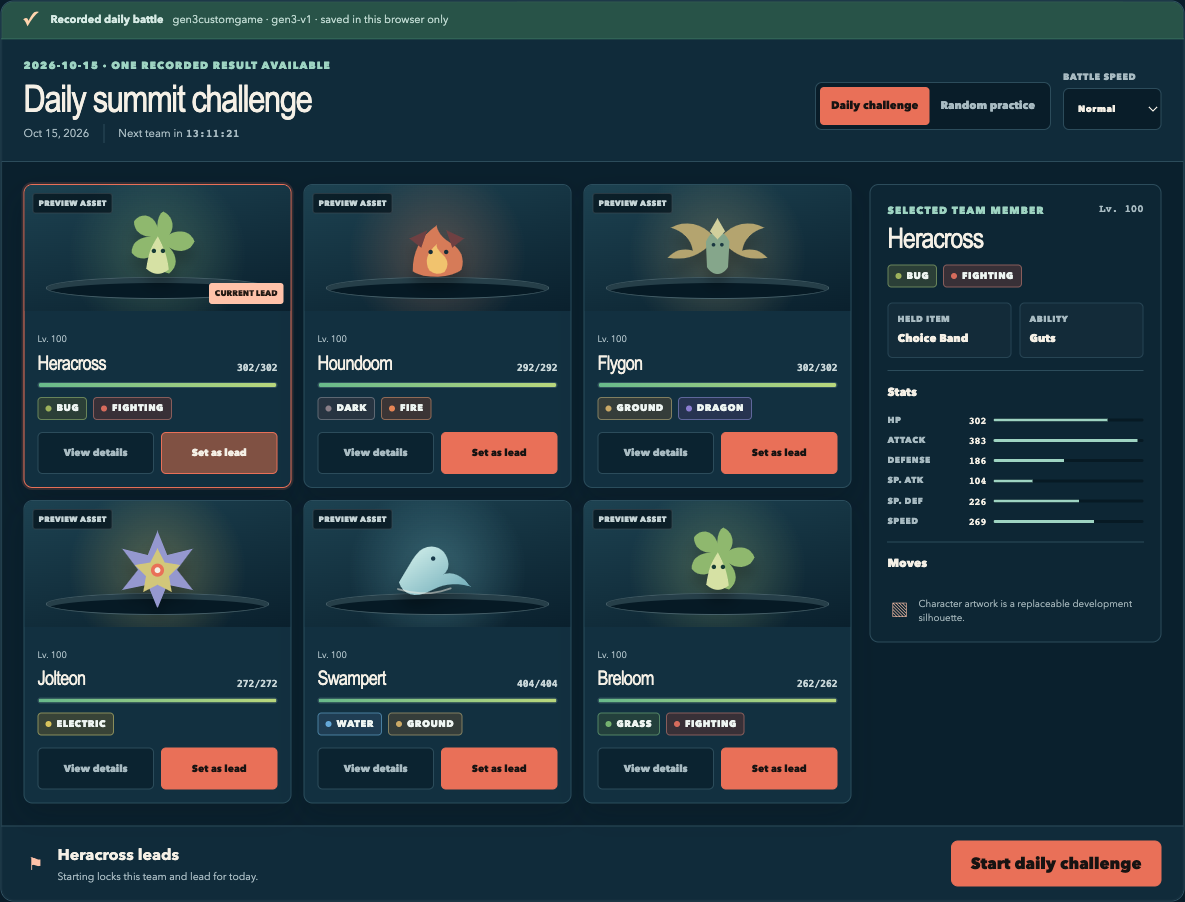The height and width of the screenshot is (902, 1185).
Task: Click the Speed stat bar in Stats
Action: pos(1068,521)
